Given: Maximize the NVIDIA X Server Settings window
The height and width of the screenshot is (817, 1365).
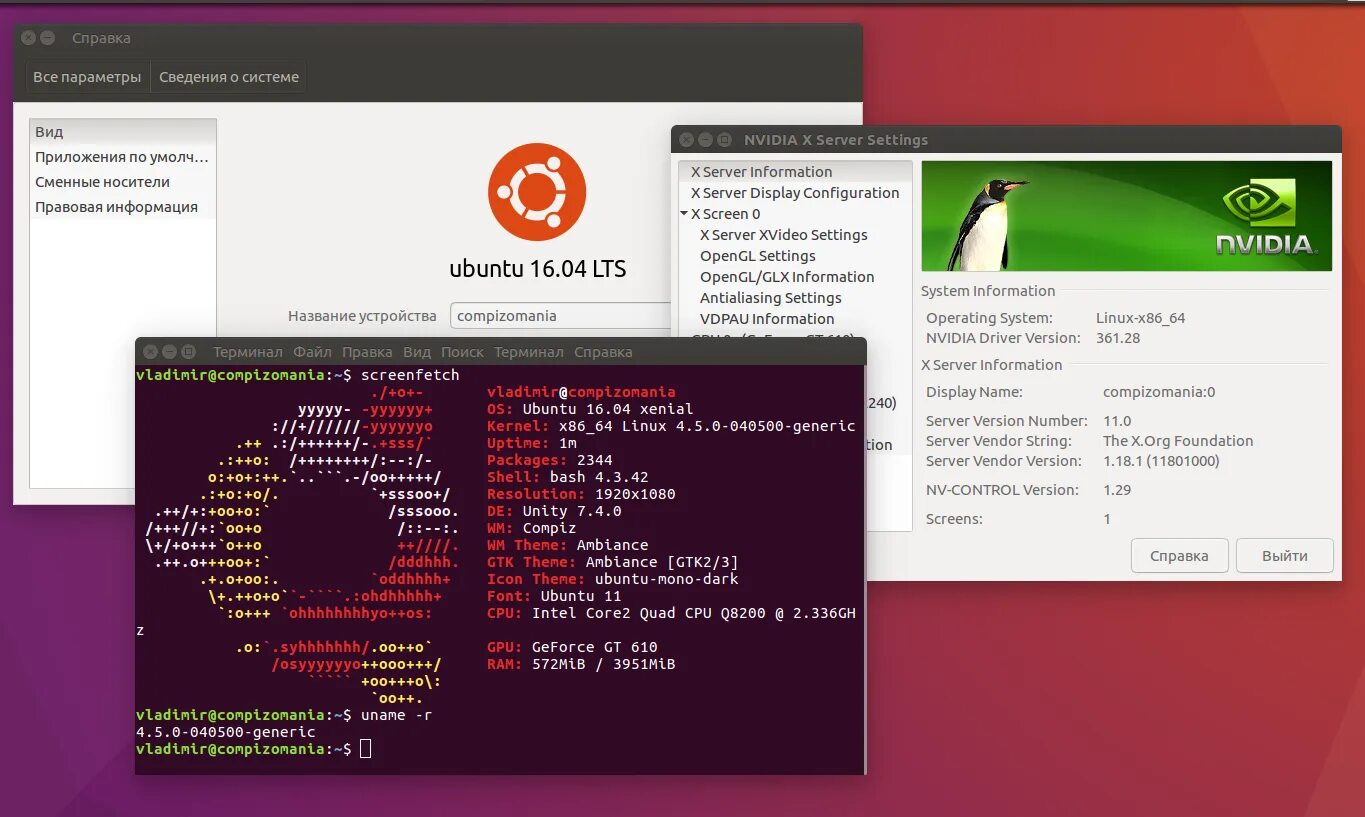Looking at the screenshot, I should tap(725, 140).
